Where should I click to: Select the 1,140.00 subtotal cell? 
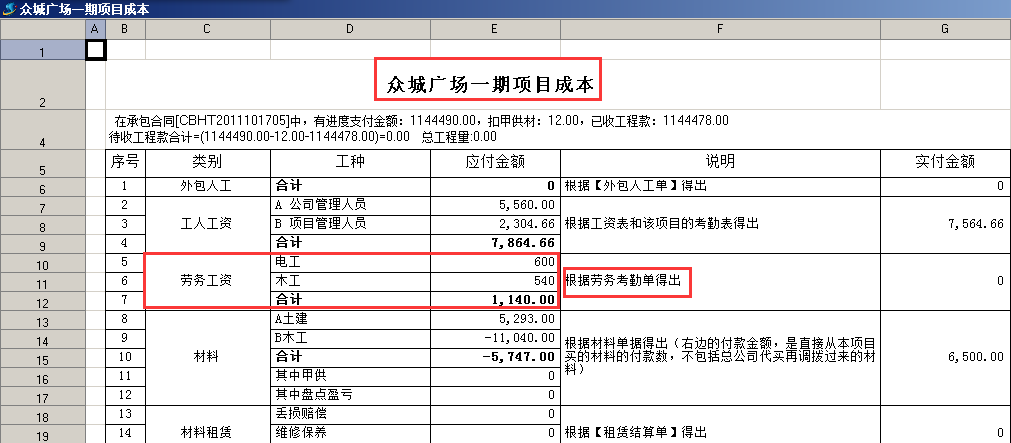(x=495, y=300)
